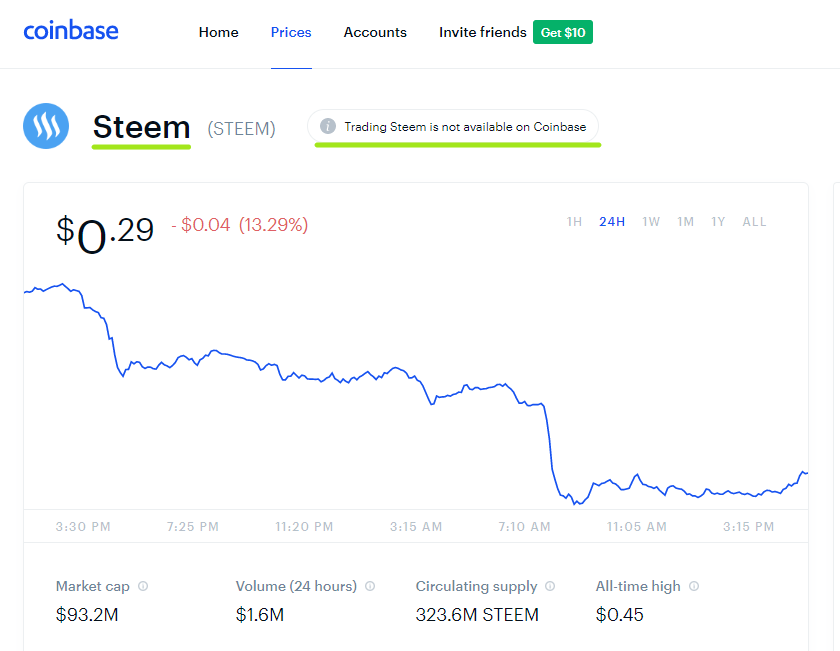Click the -$0.04 (13.29%) price change
This screenshot has width=840, height=651.
239,225
